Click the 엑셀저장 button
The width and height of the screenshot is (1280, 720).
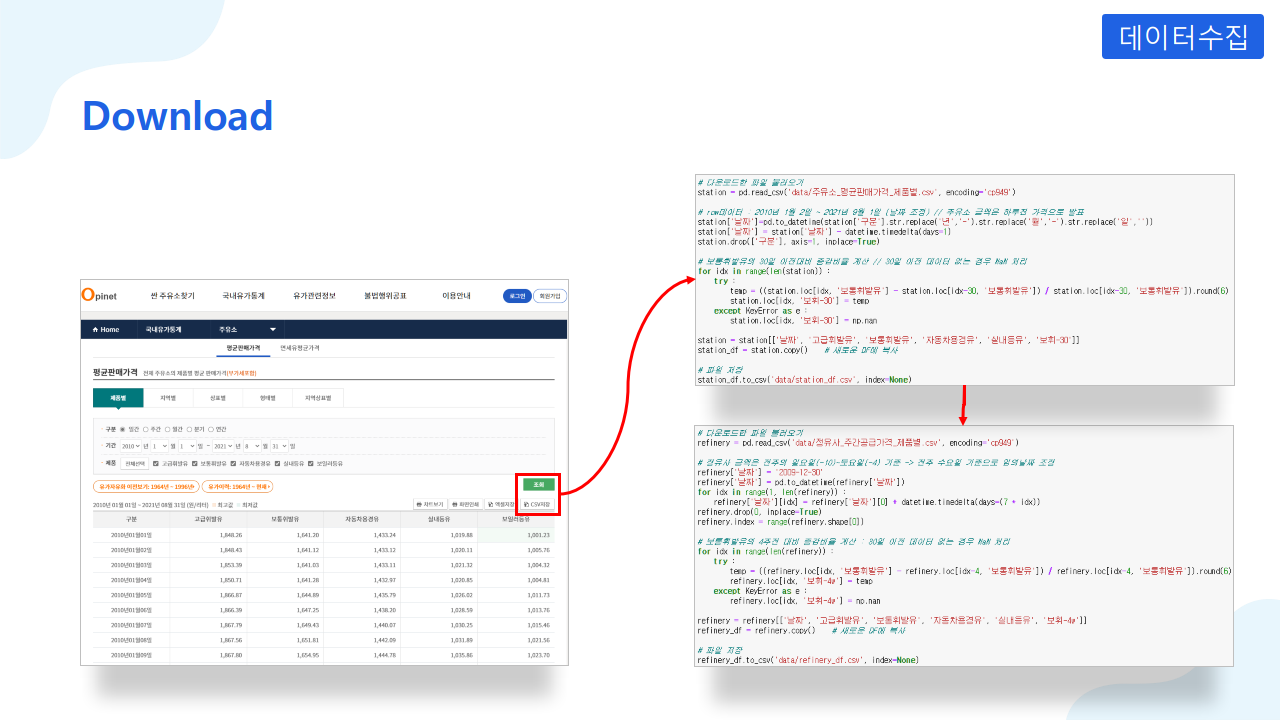tap(500, 504)
